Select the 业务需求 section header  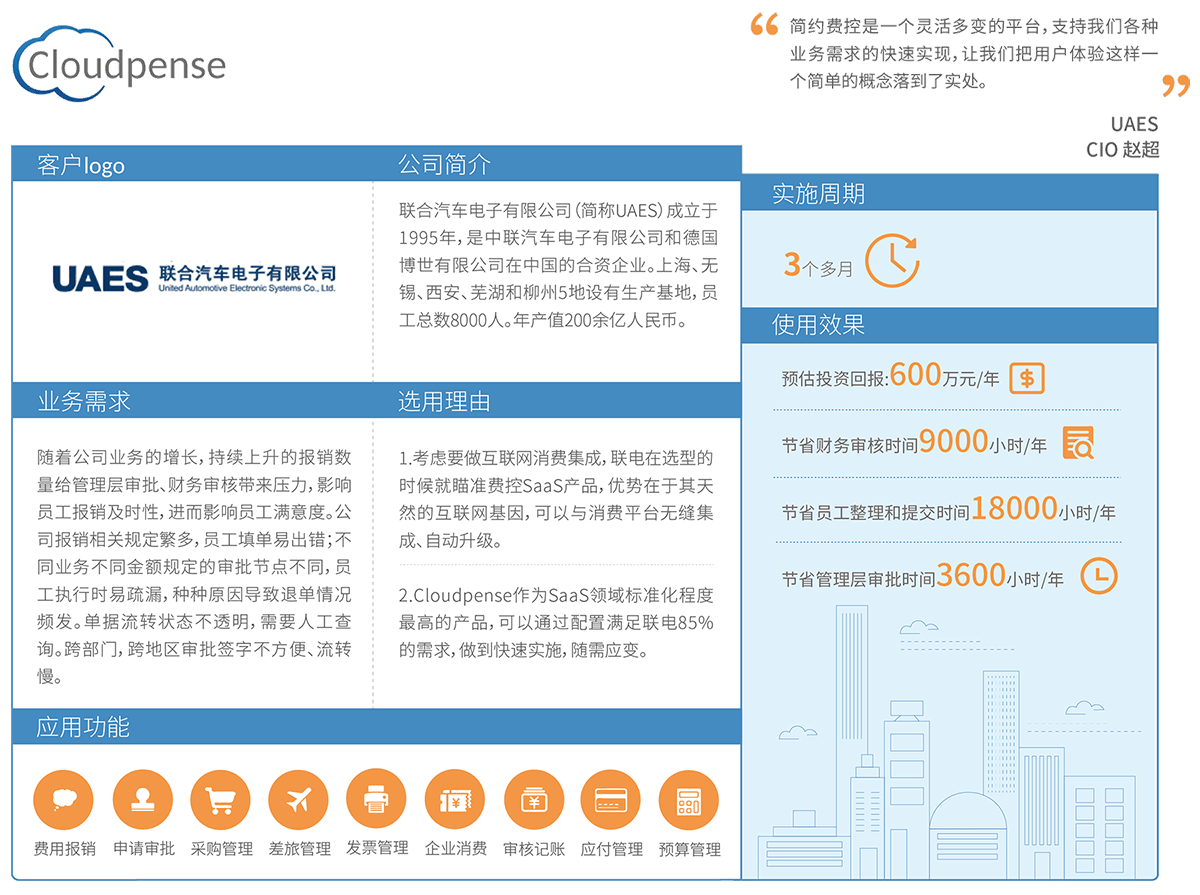(x=83, y=401)
